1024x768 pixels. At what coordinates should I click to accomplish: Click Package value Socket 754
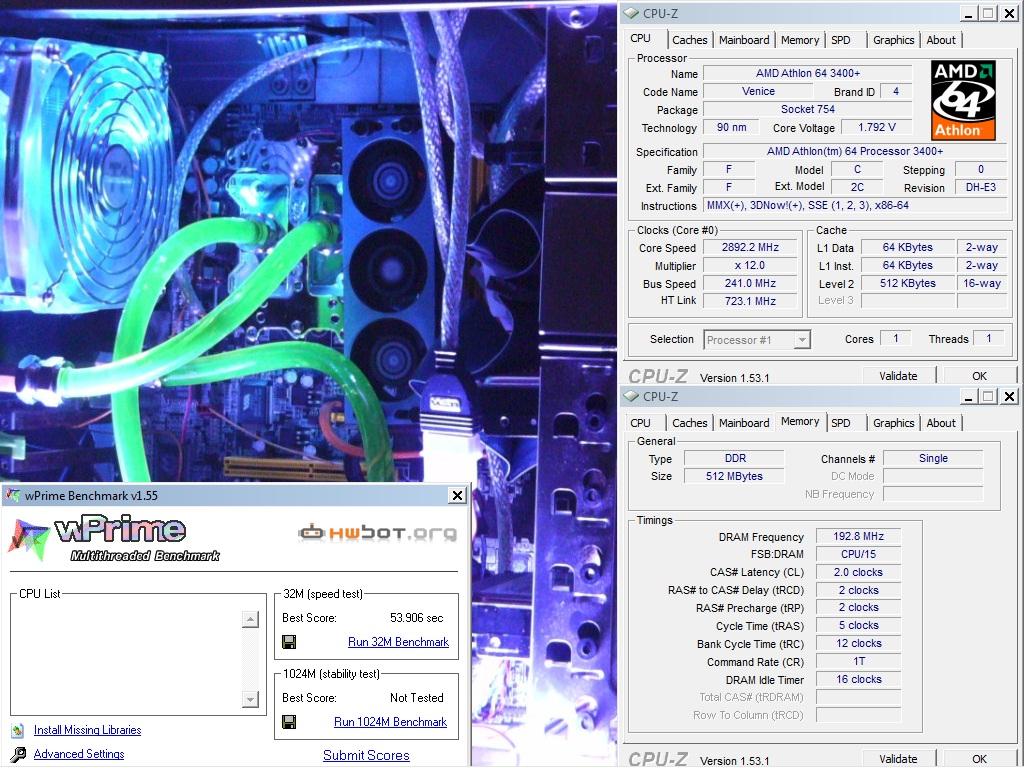tap(808, 109)
